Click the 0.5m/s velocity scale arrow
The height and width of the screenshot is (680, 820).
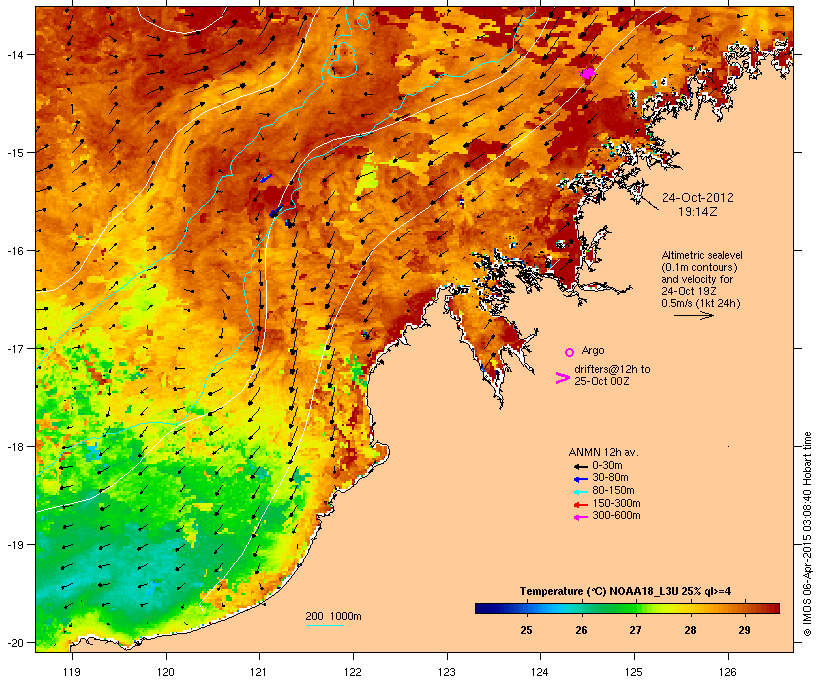tap(694, 315)
